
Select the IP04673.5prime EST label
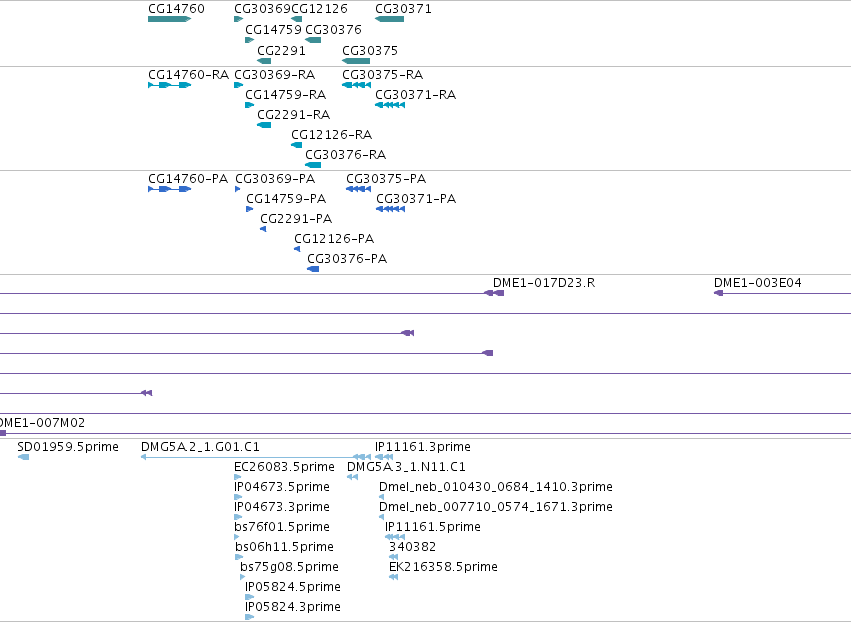click(282, 487)
